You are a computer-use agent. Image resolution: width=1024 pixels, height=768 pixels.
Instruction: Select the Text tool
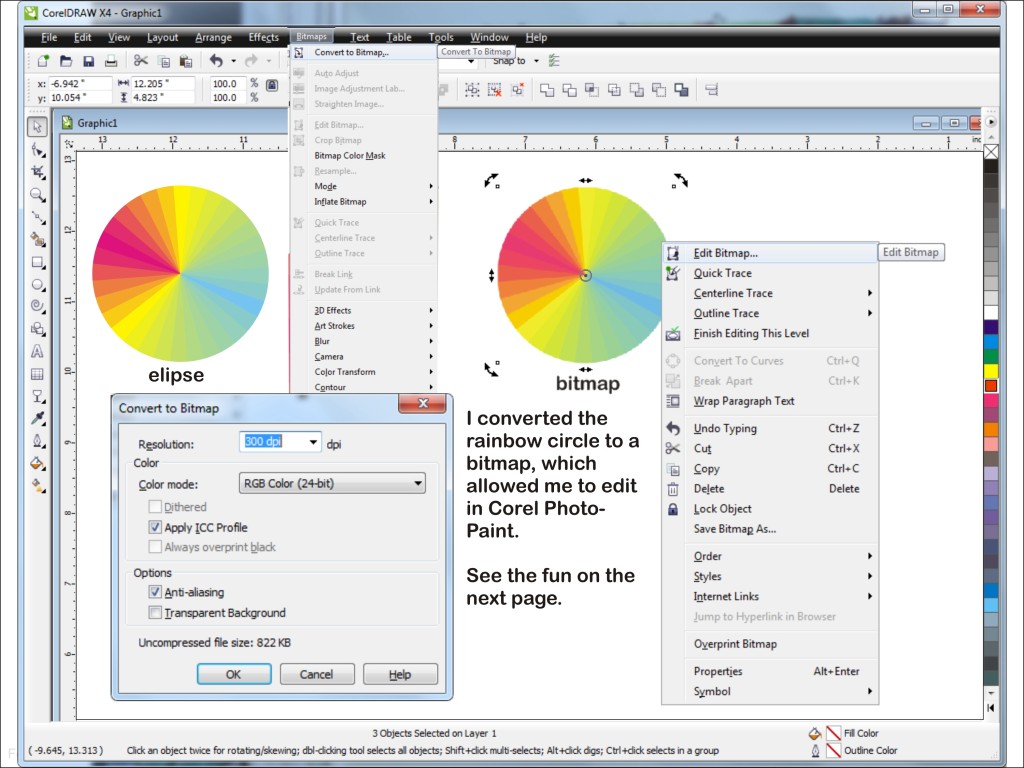click(x=37, y=352)
